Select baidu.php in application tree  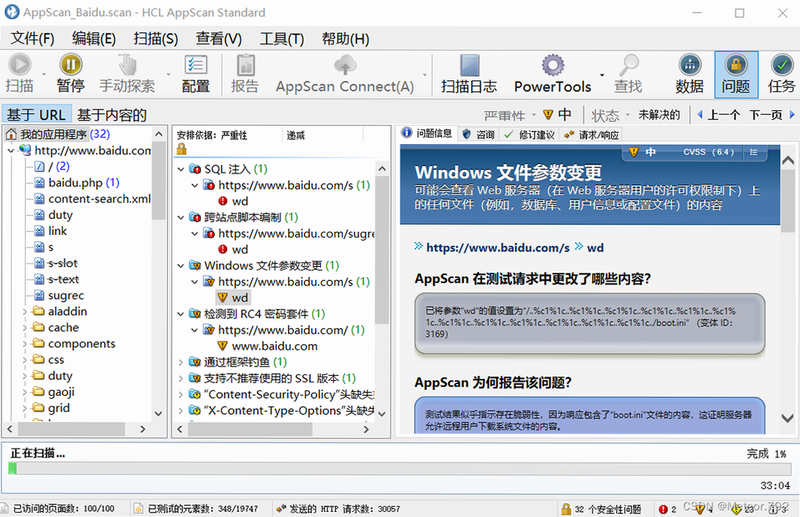(77, 183)
